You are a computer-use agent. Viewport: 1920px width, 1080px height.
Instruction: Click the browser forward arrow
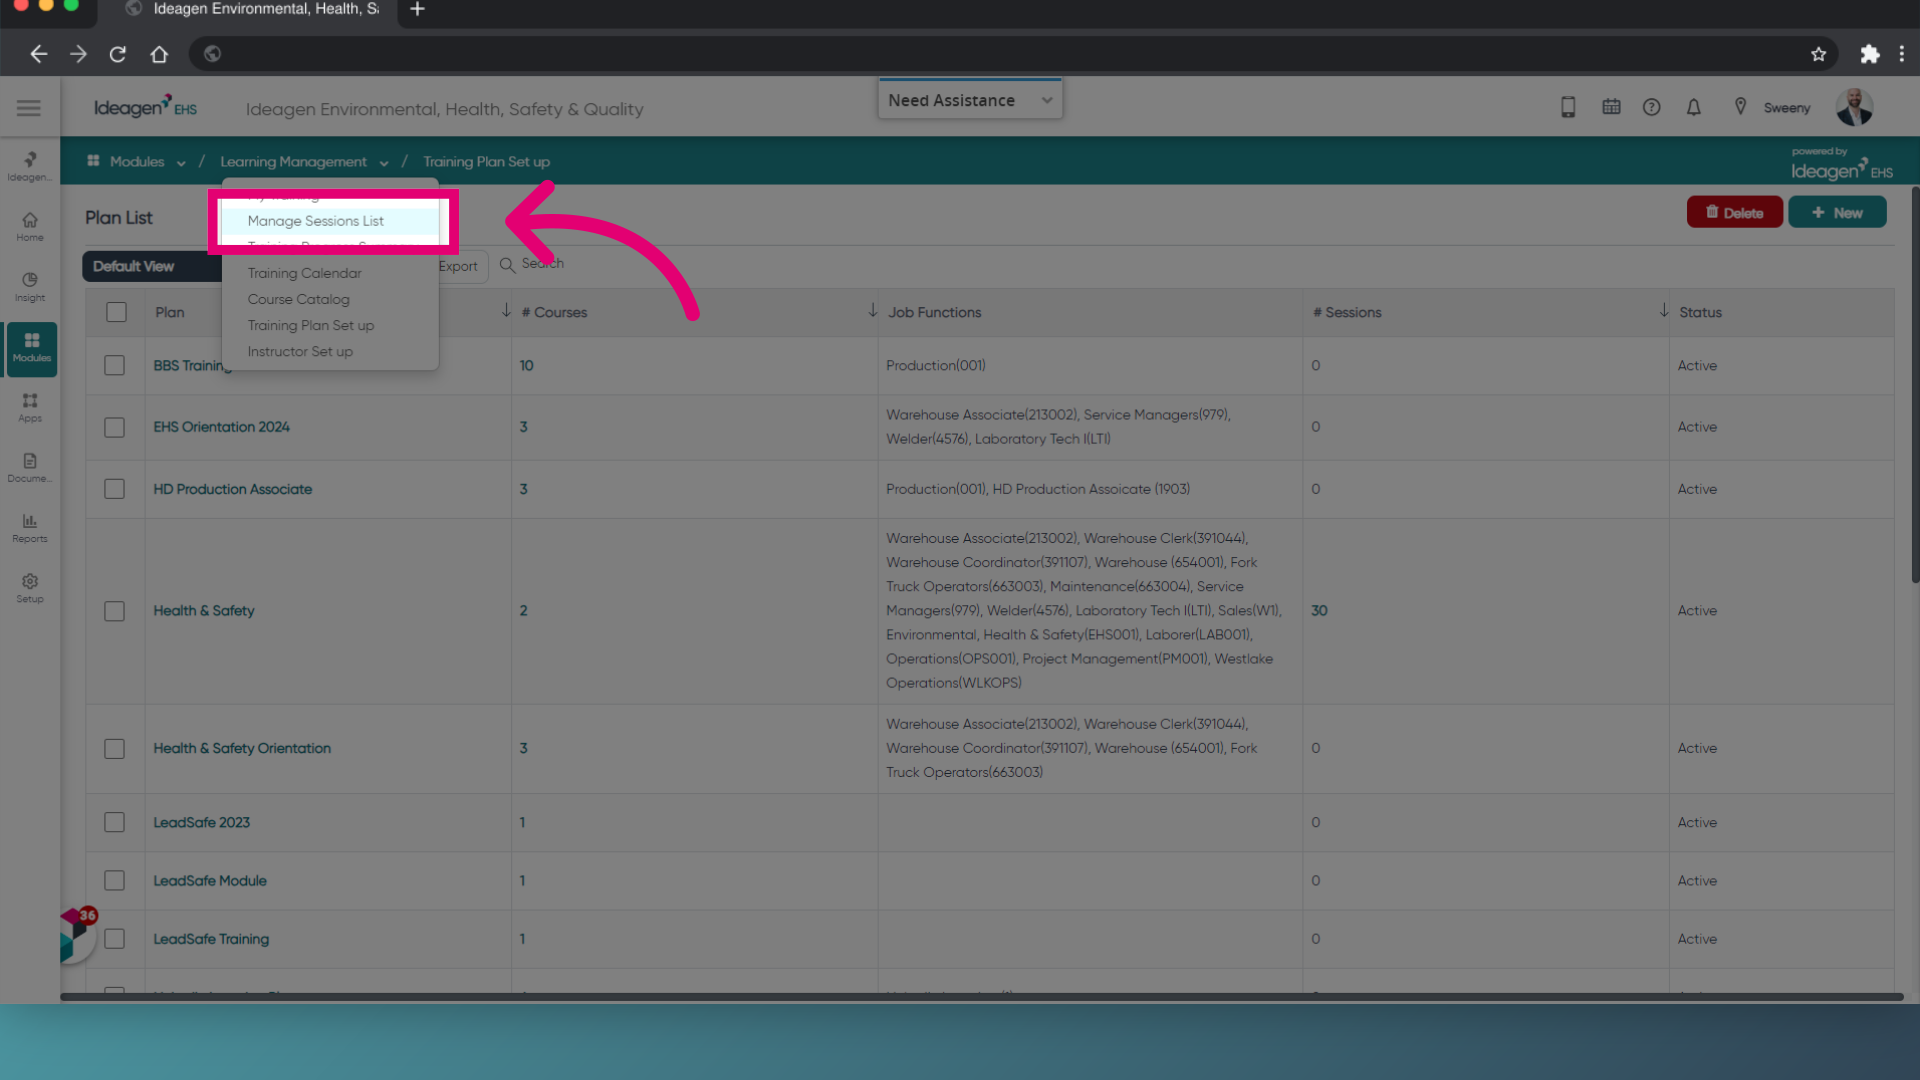coord(78,54)
